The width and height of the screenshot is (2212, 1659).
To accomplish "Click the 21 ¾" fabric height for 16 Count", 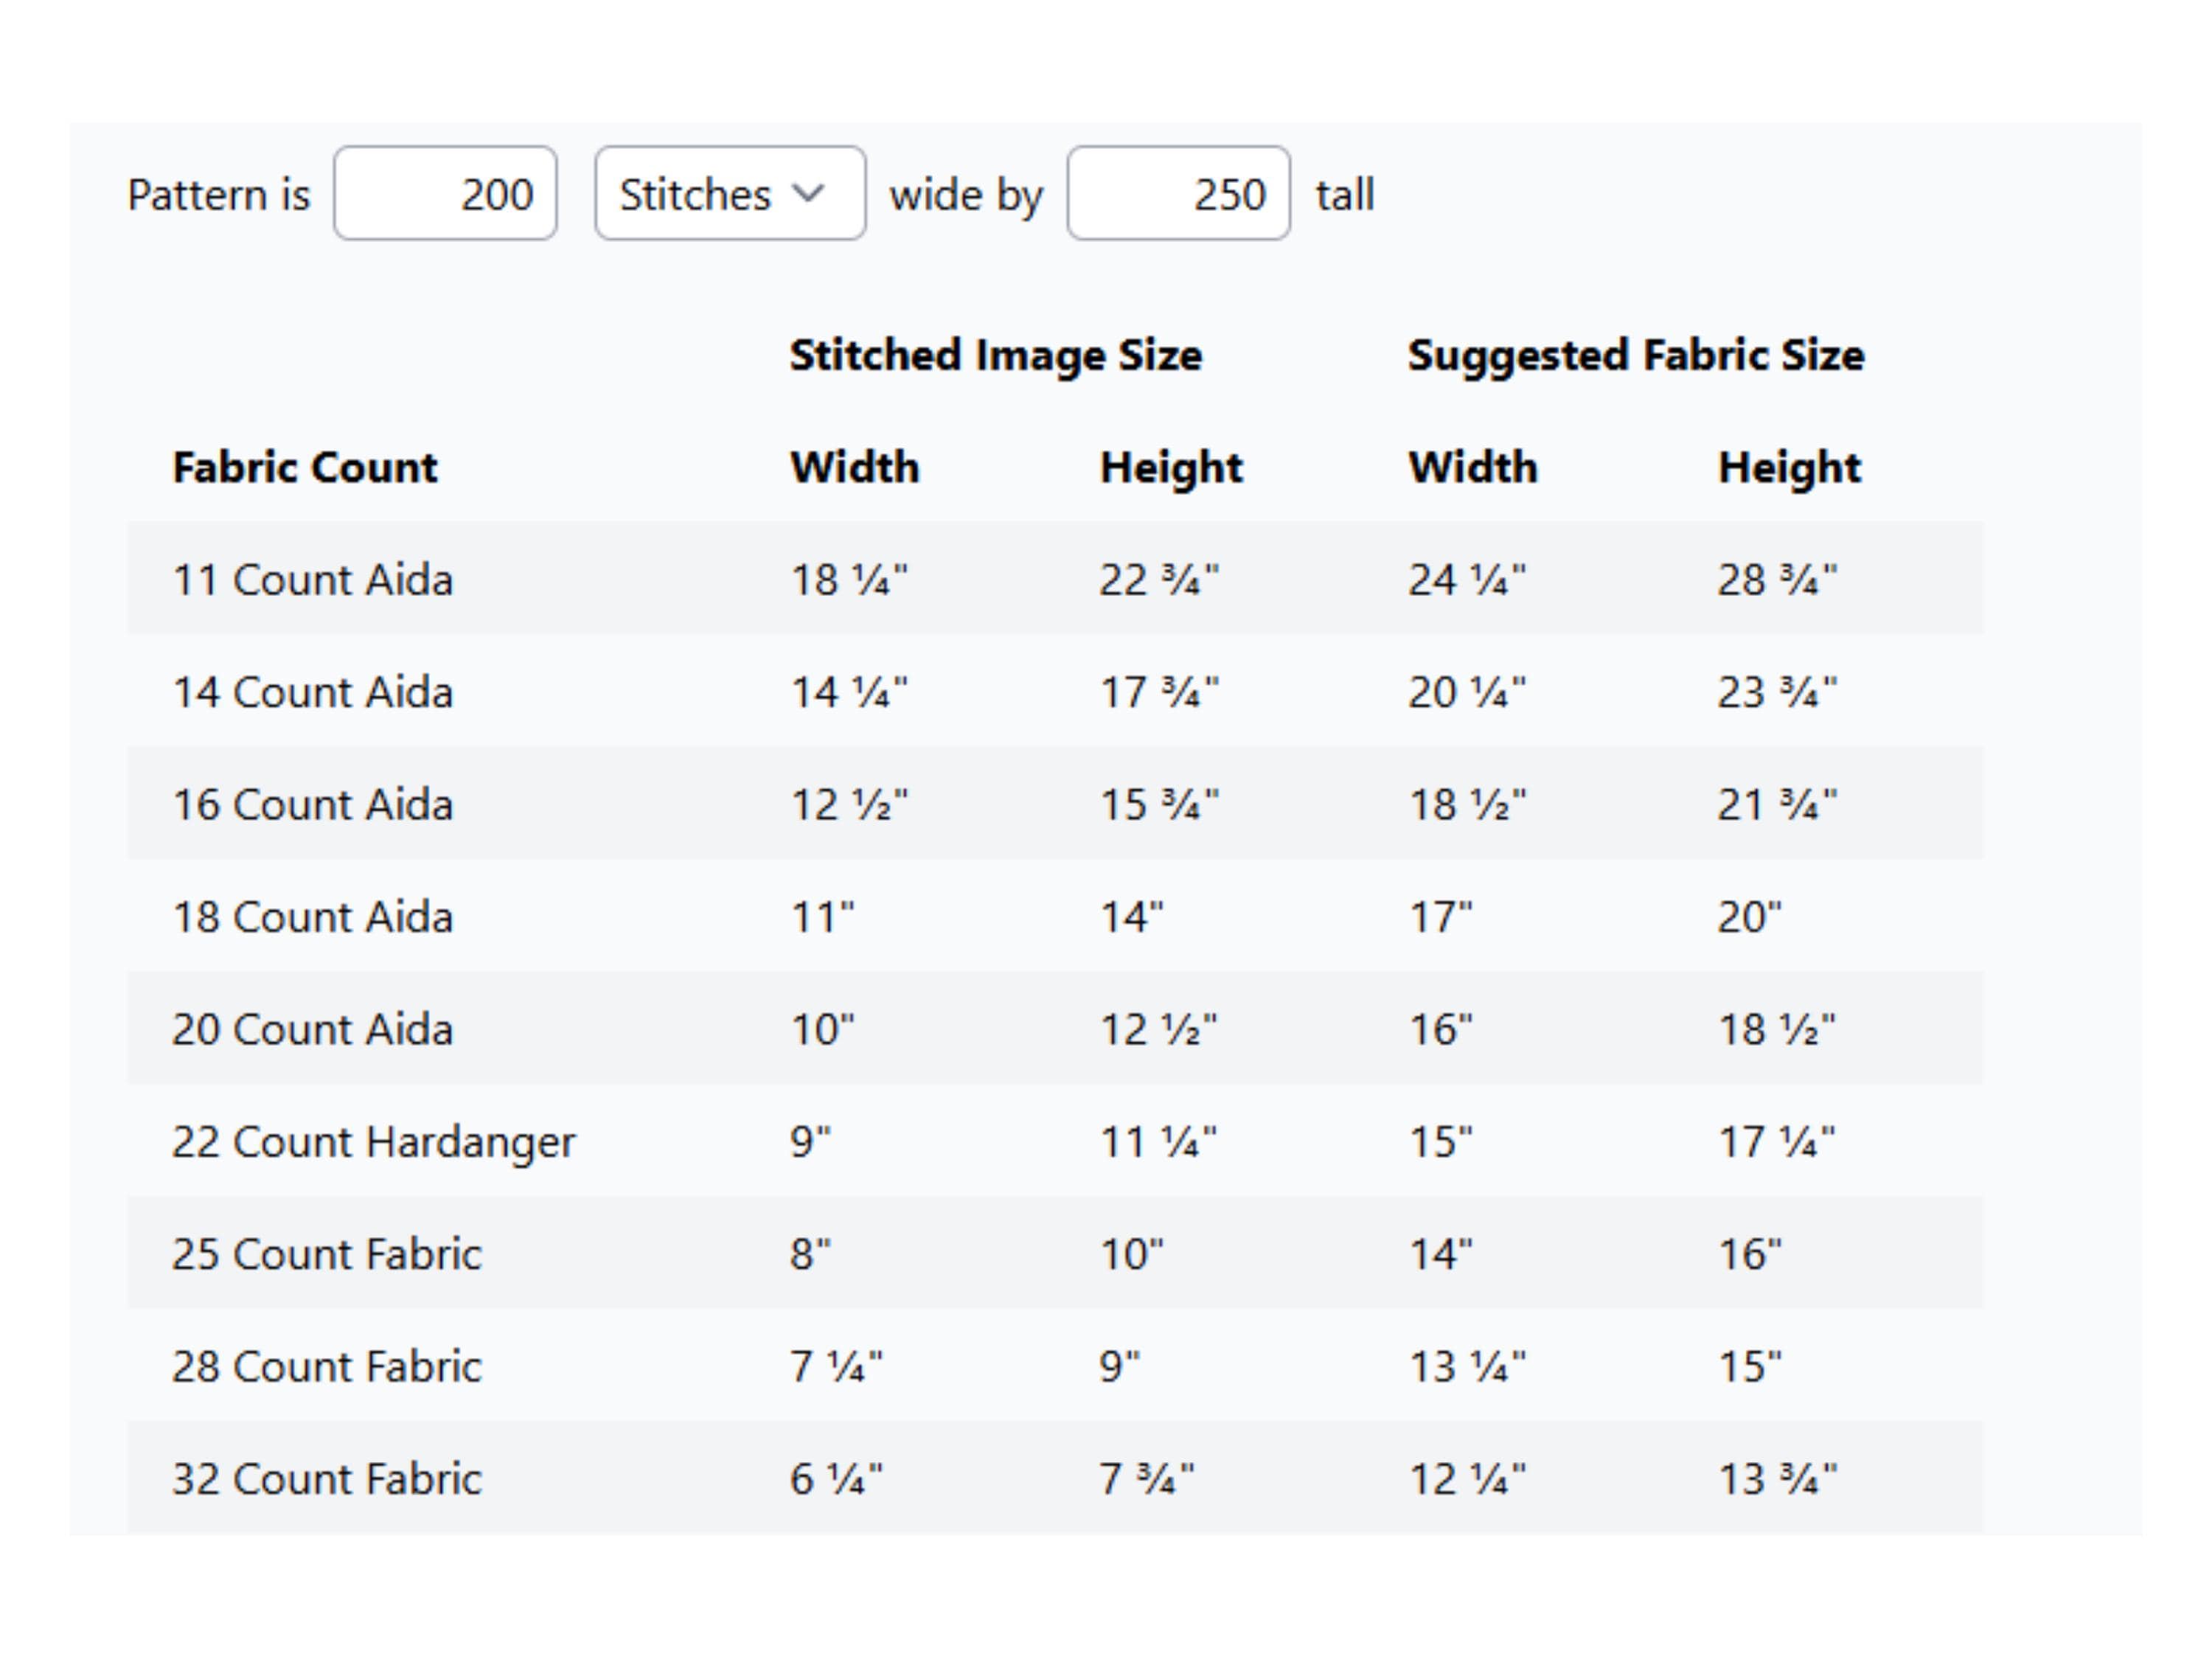I will 1777,805.
